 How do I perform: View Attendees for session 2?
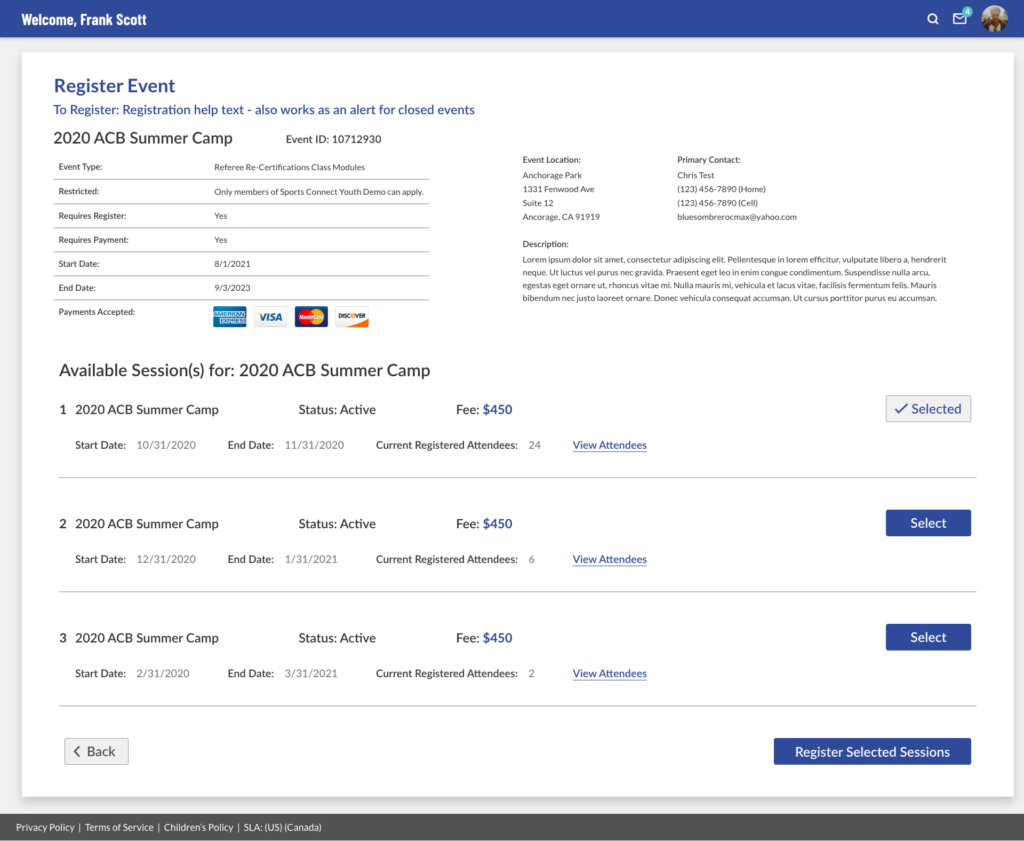(609, 559)
